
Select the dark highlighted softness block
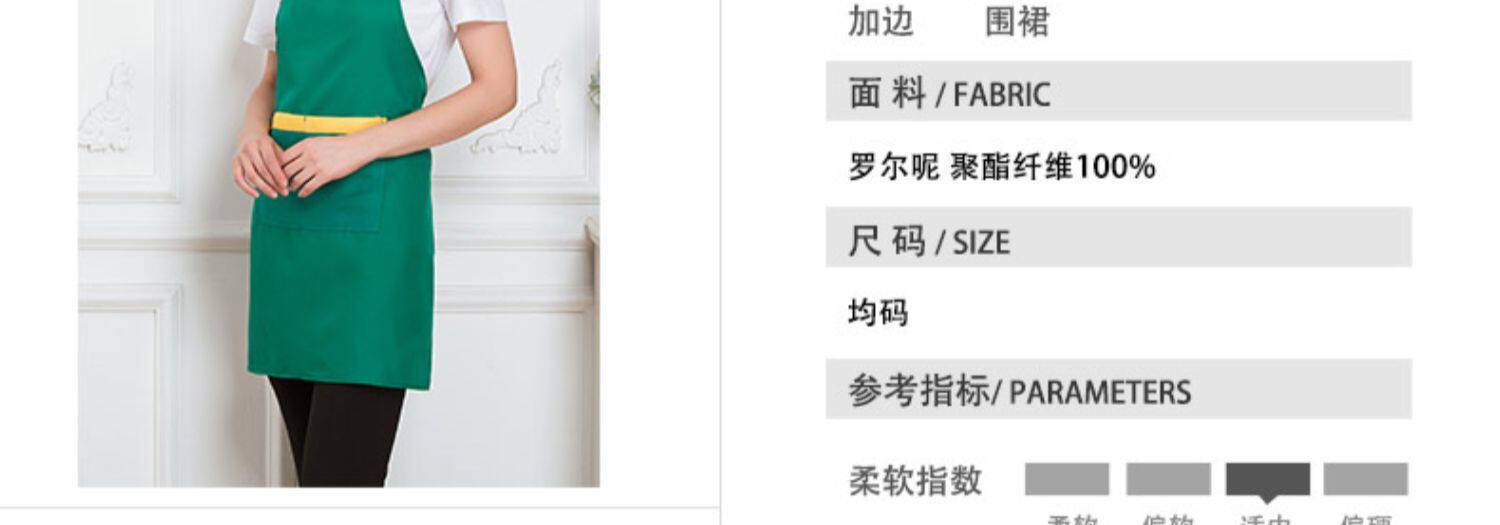1268,479
